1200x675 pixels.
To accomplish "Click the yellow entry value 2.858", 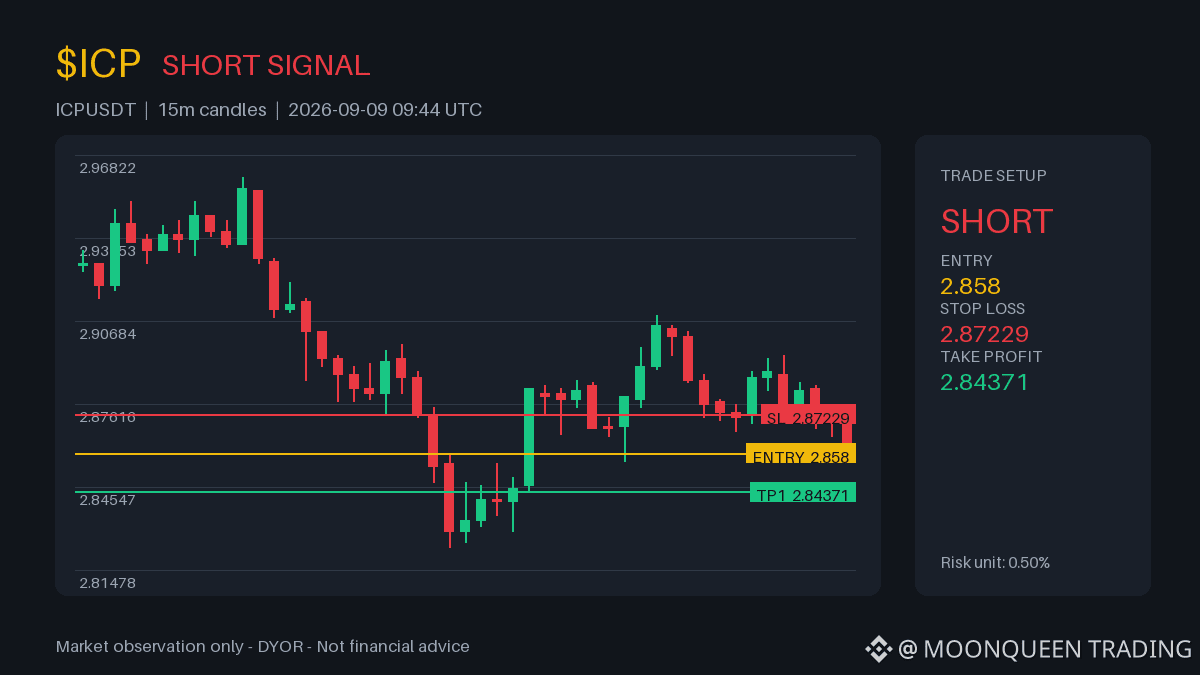I will click(x=971, y=286).
